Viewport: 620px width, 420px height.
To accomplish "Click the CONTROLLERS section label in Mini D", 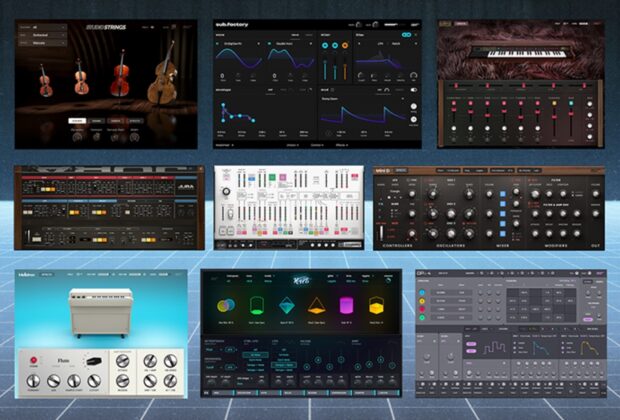I will (398, 246).
